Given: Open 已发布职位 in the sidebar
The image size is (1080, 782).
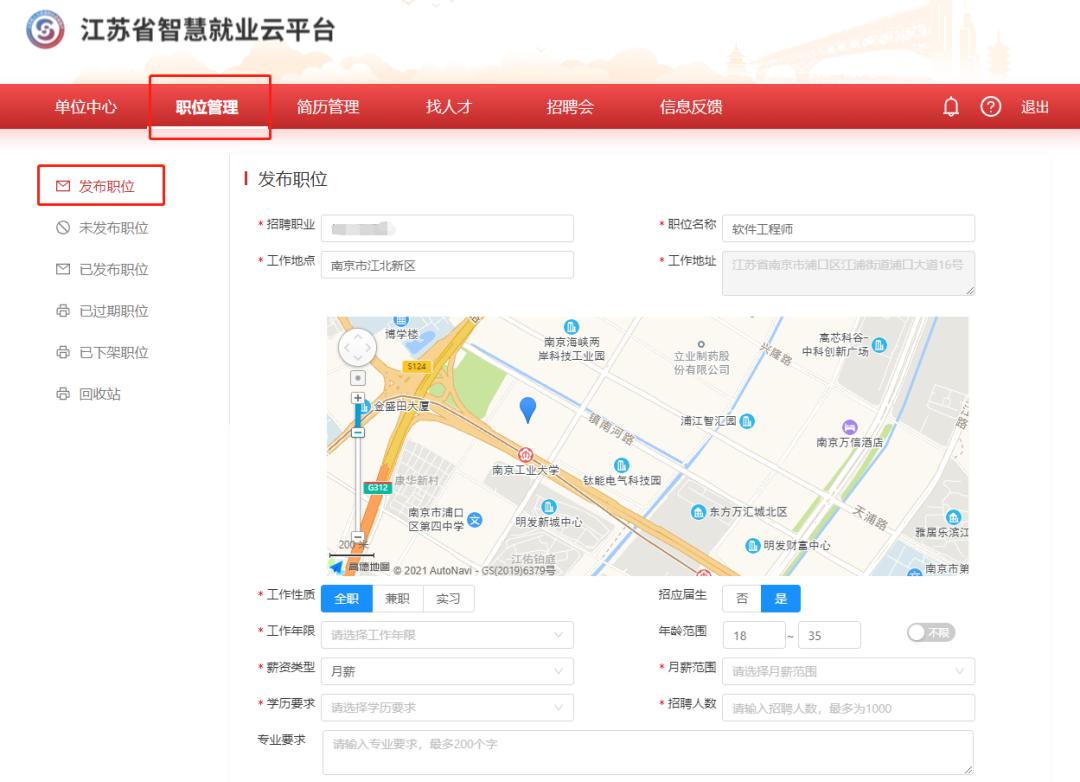Looking at the screenshot, I should pos(113,269).
